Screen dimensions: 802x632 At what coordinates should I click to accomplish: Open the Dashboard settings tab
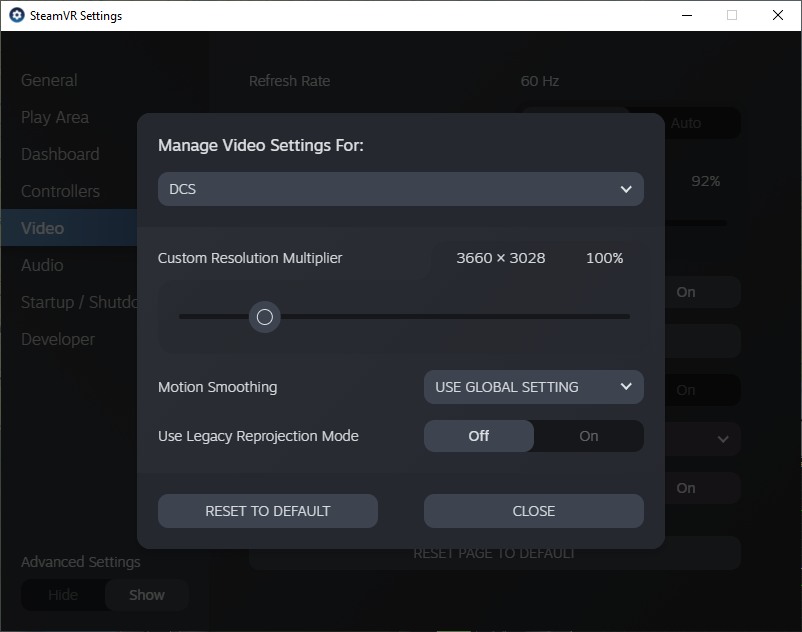(x=60, y=154)
